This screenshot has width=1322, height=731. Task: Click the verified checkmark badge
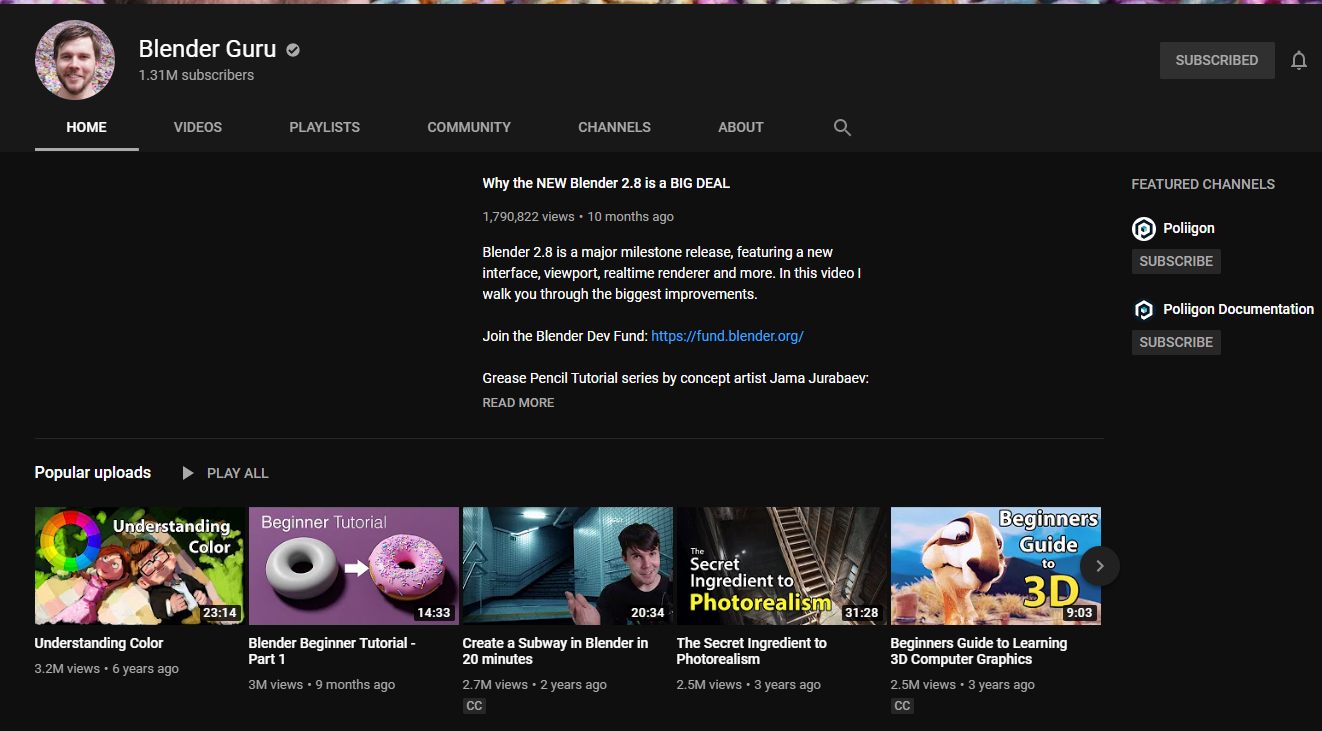coord(293,49)
